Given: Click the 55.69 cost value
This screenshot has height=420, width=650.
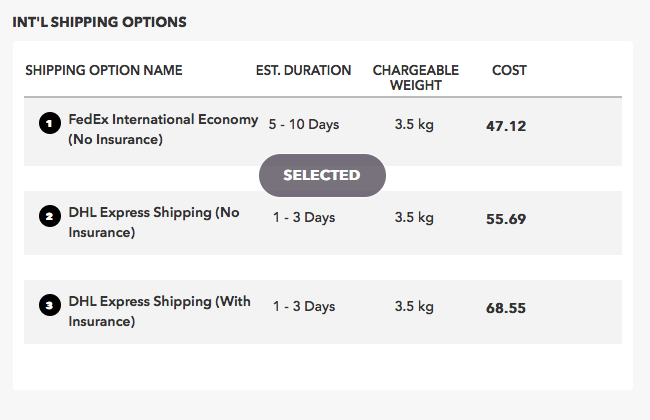Looking at the screenshot, I should [506, 219].
